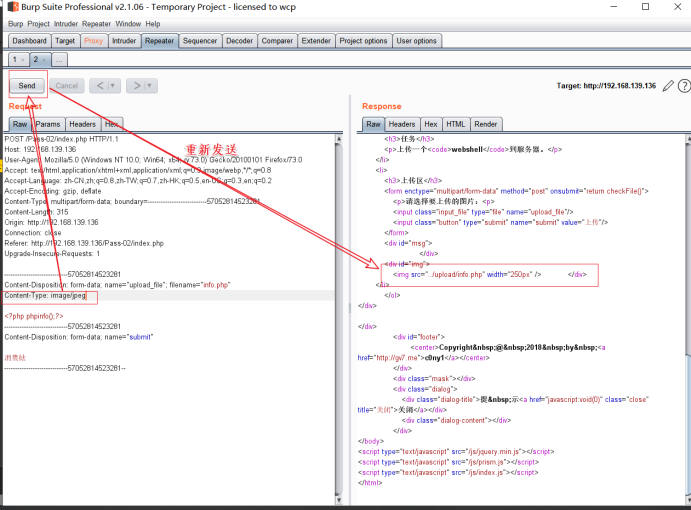Click the Burp Suite logo in title bar
Screen dimensions: 691x510
[13, 7]
